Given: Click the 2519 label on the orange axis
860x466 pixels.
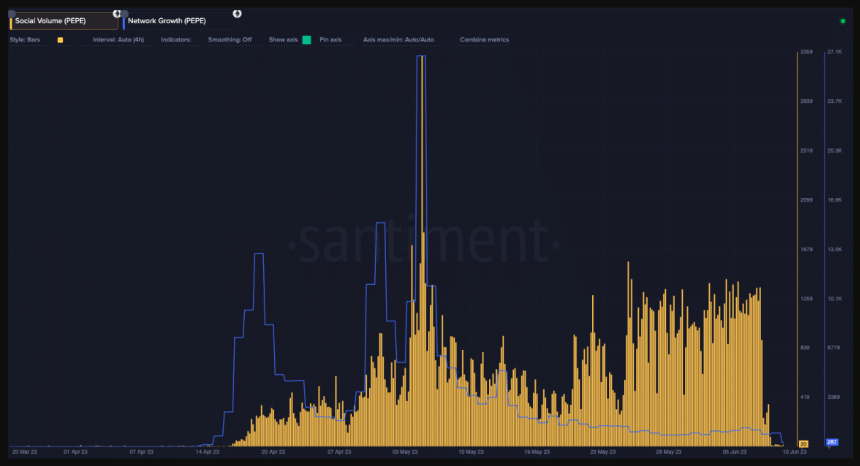Looking at the screenshot, I should 806,150.
